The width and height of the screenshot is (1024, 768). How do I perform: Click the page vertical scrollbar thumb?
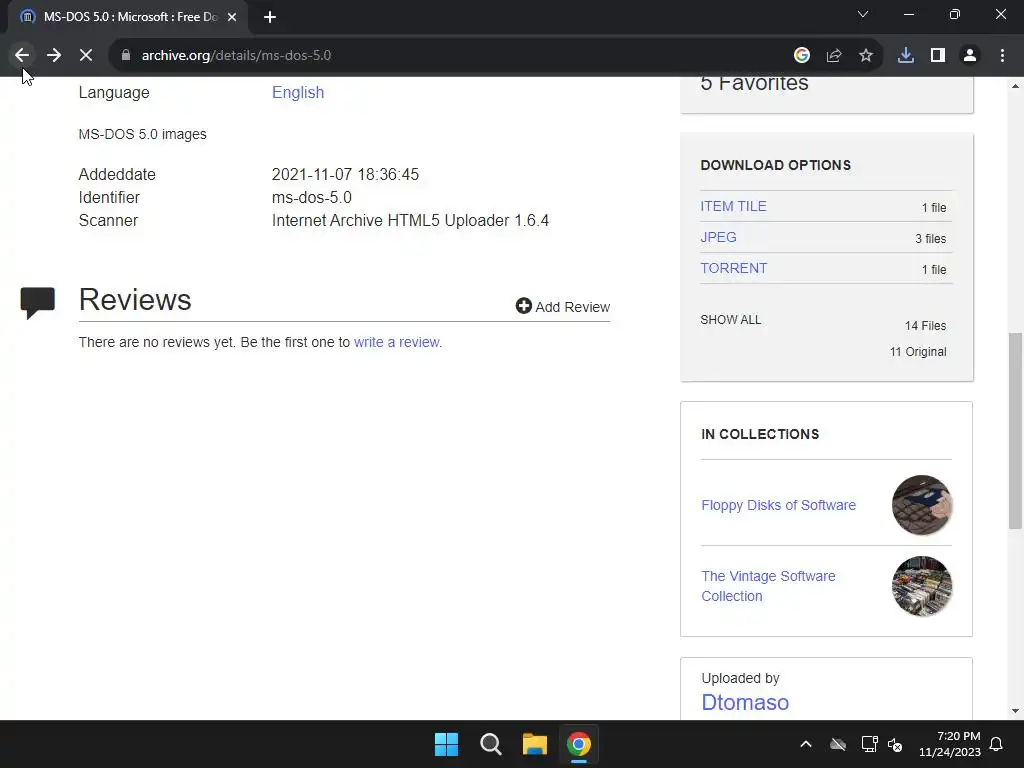1015,430
